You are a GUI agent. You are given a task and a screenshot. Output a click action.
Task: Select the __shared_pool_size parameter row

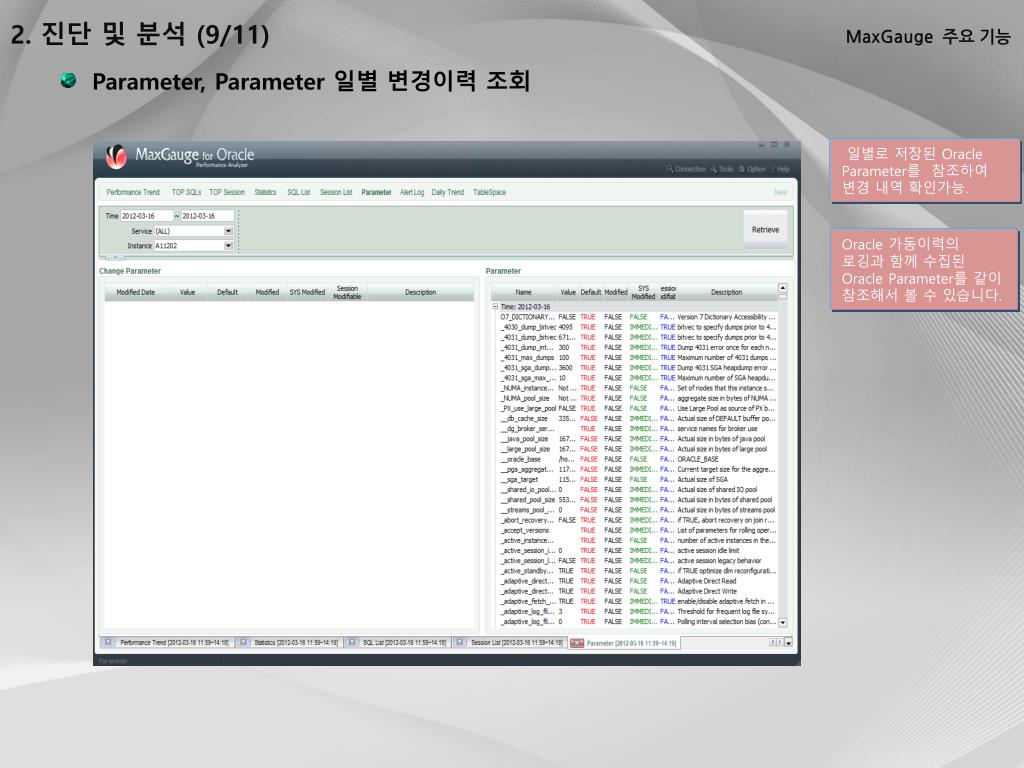(637, 500)
